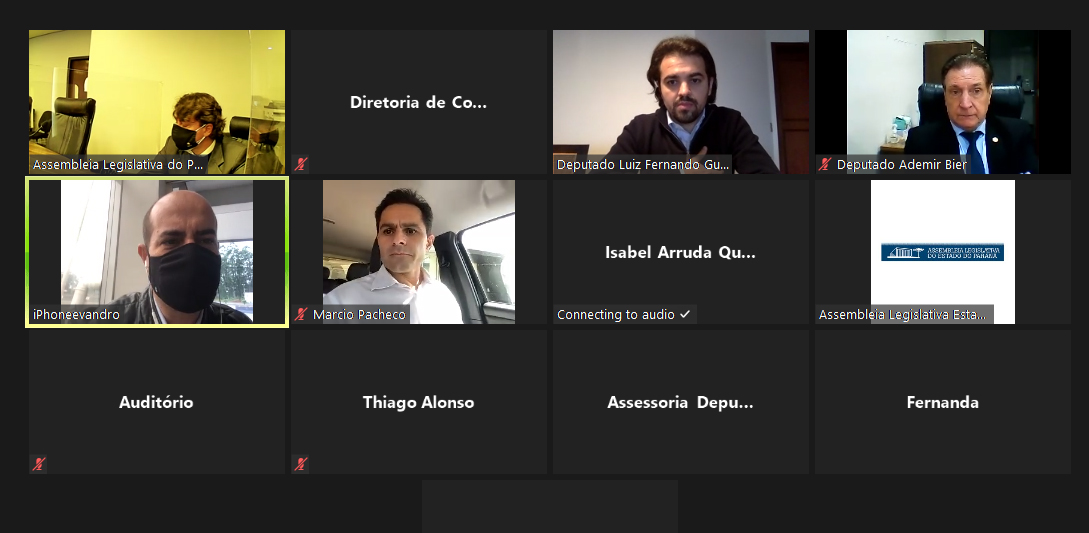Click the iPhoneevandro name label
1089x533 pixels.
(76, 315)
